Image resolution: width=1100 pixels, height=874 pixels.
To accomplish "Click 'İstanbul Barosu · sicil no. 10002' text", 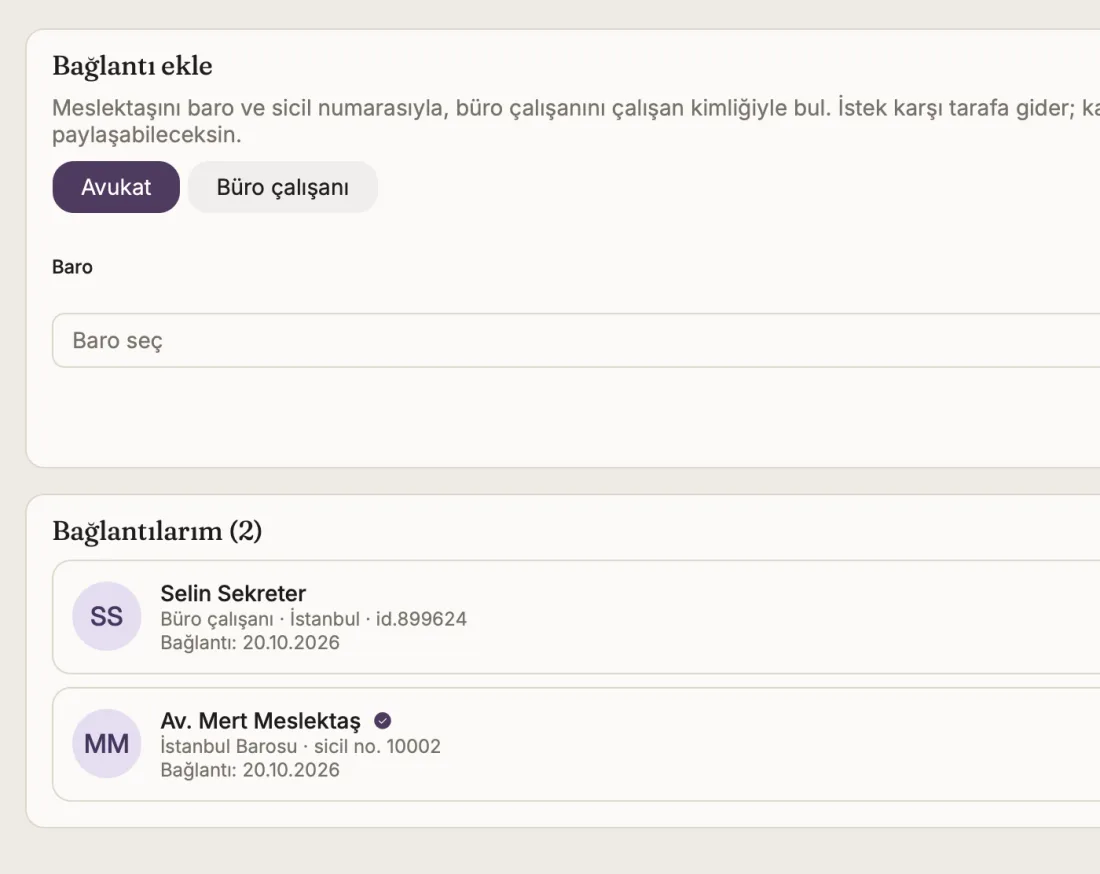I will tap(300, 746).
